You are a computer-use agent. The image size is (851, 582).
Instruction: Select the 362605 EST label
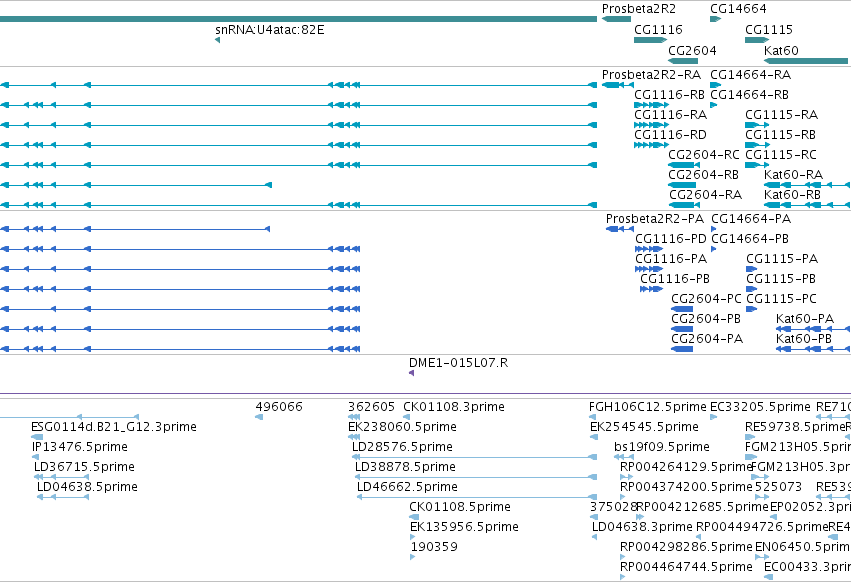(371, 408)
